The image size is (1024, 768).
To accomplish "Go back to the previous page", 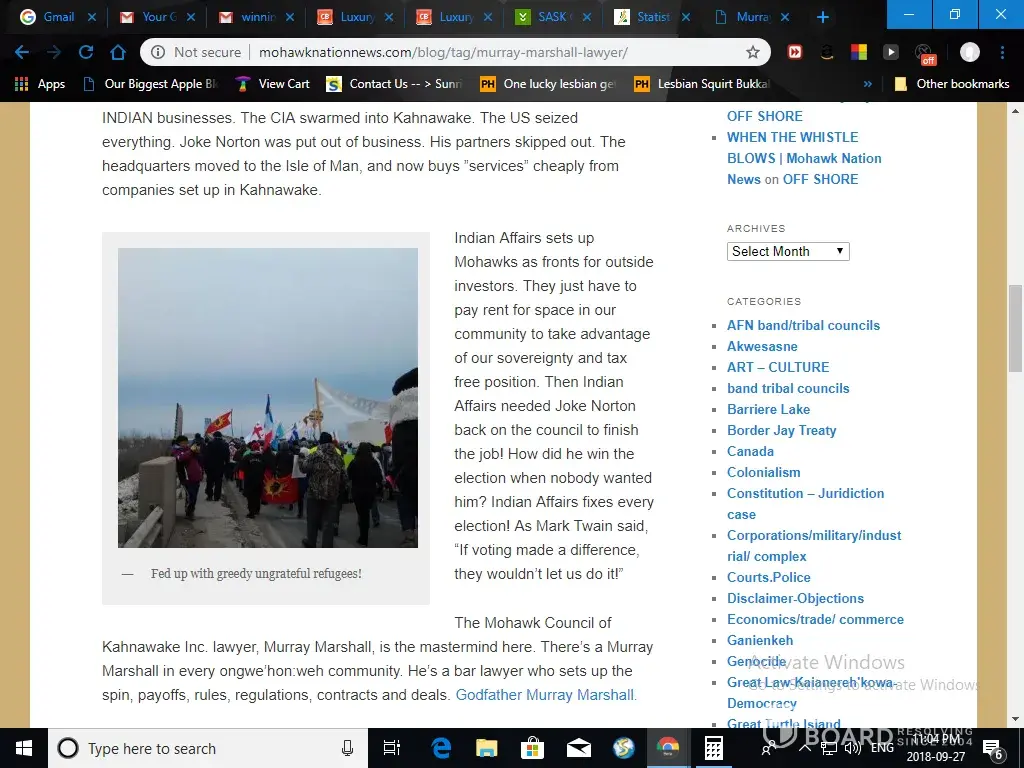I will [x=22, y=52].
